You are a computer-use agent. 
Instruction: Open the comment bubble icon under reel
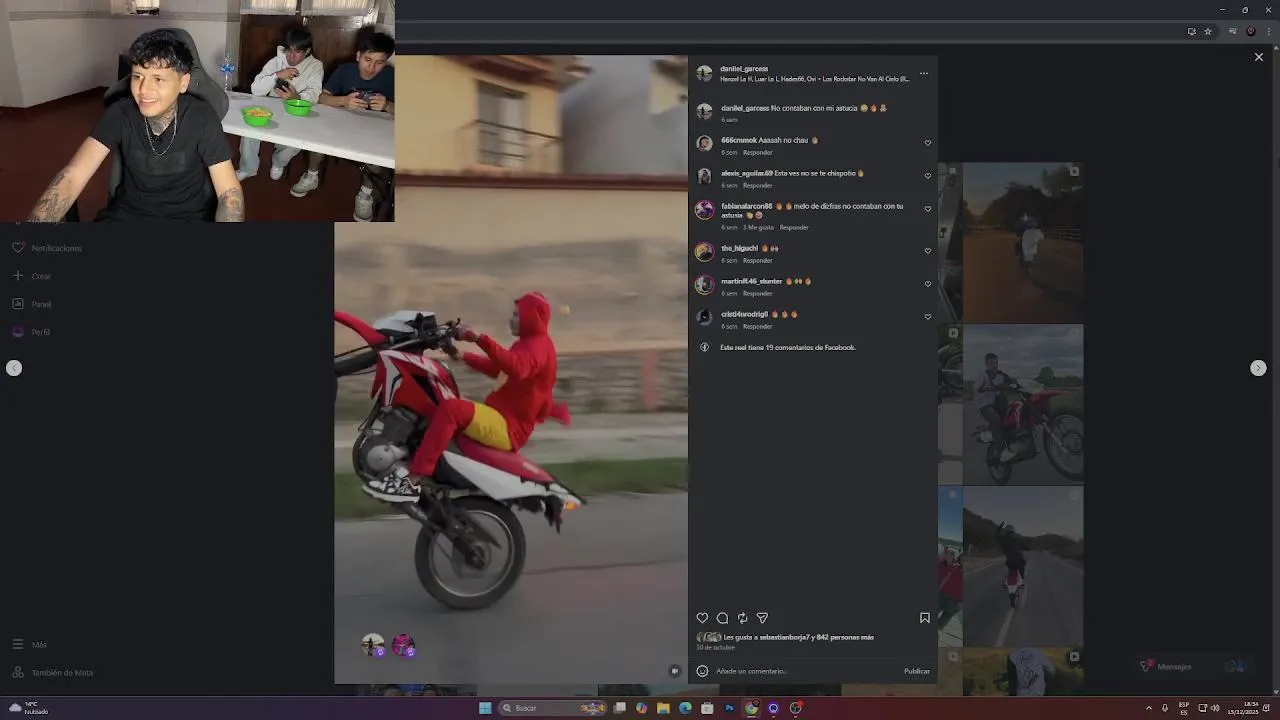point(722,618)
